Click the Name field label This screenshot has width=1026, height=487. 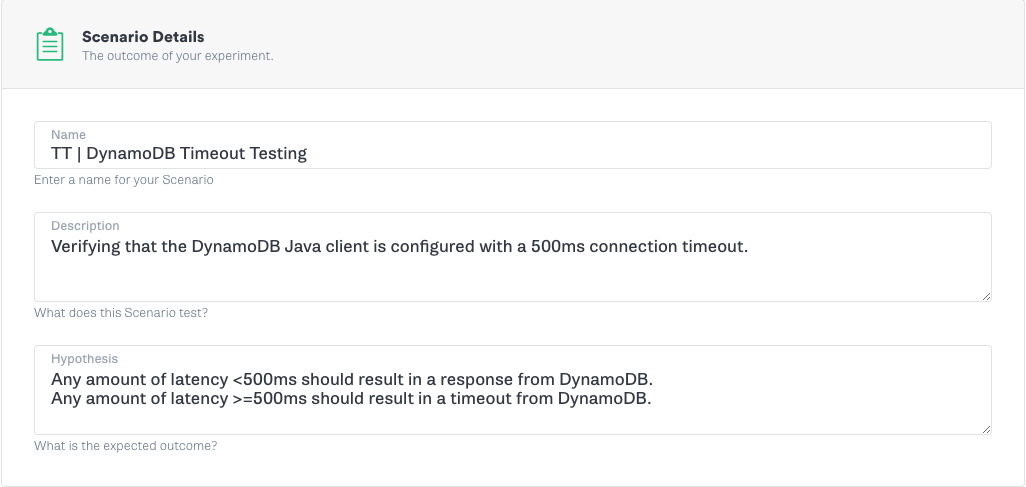(68, 134)
